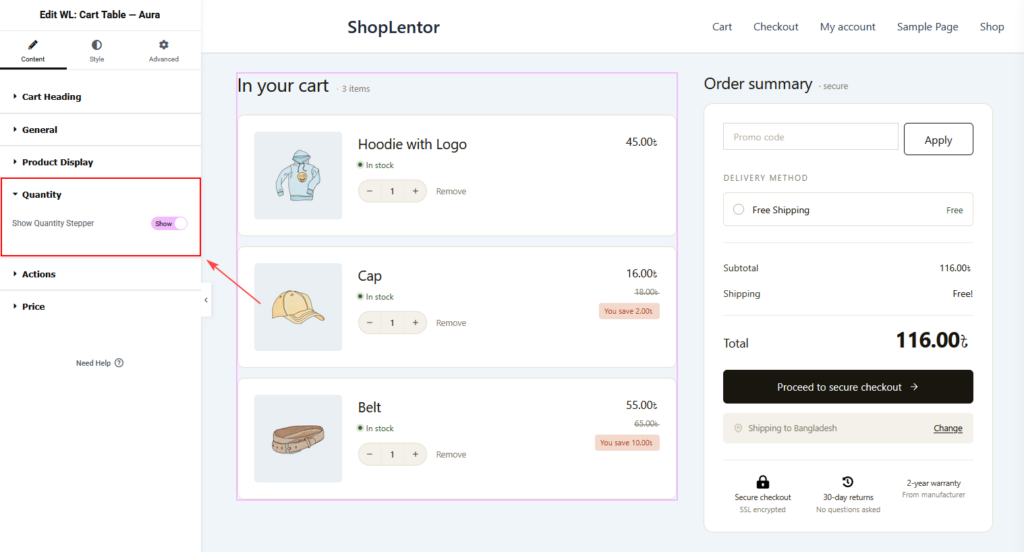Click the 30-day returns clock icon
1024x552 pixels.
pos(848,482)
